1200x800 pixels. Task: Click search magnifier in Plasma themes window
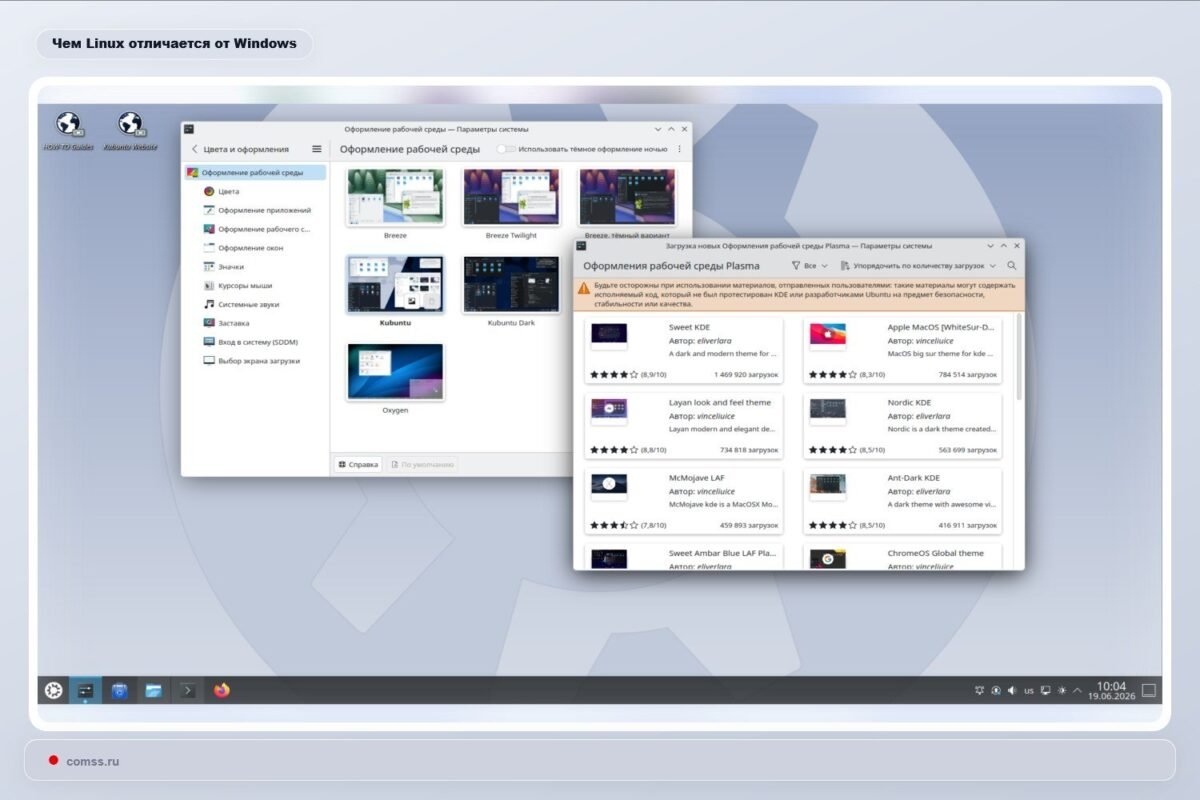[1011, 266]
